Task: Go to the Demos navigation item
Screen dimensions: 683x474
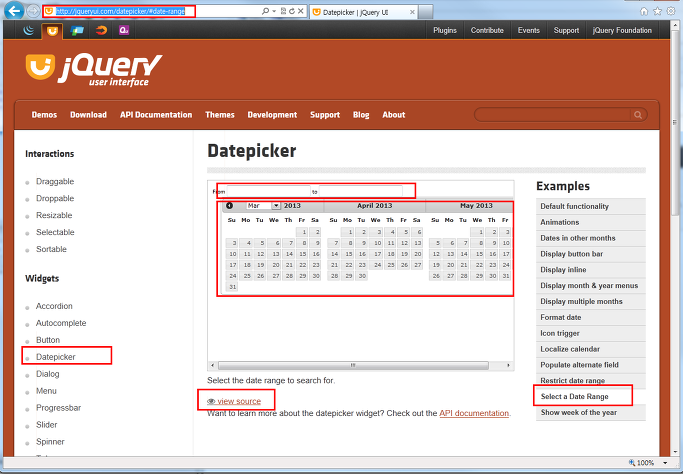Action: 44,115
